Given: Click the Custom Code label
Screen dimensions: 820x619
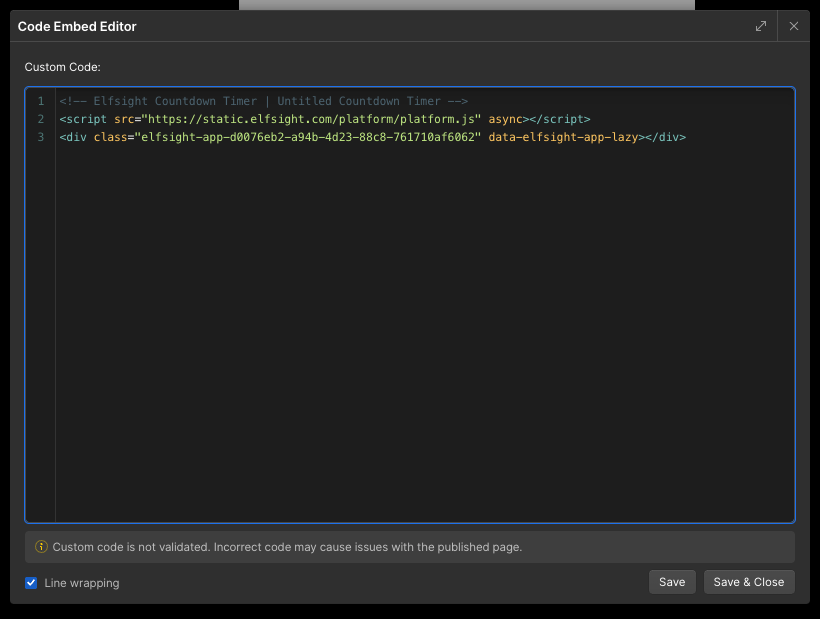Looking at the screenshot, I should 62,67.
